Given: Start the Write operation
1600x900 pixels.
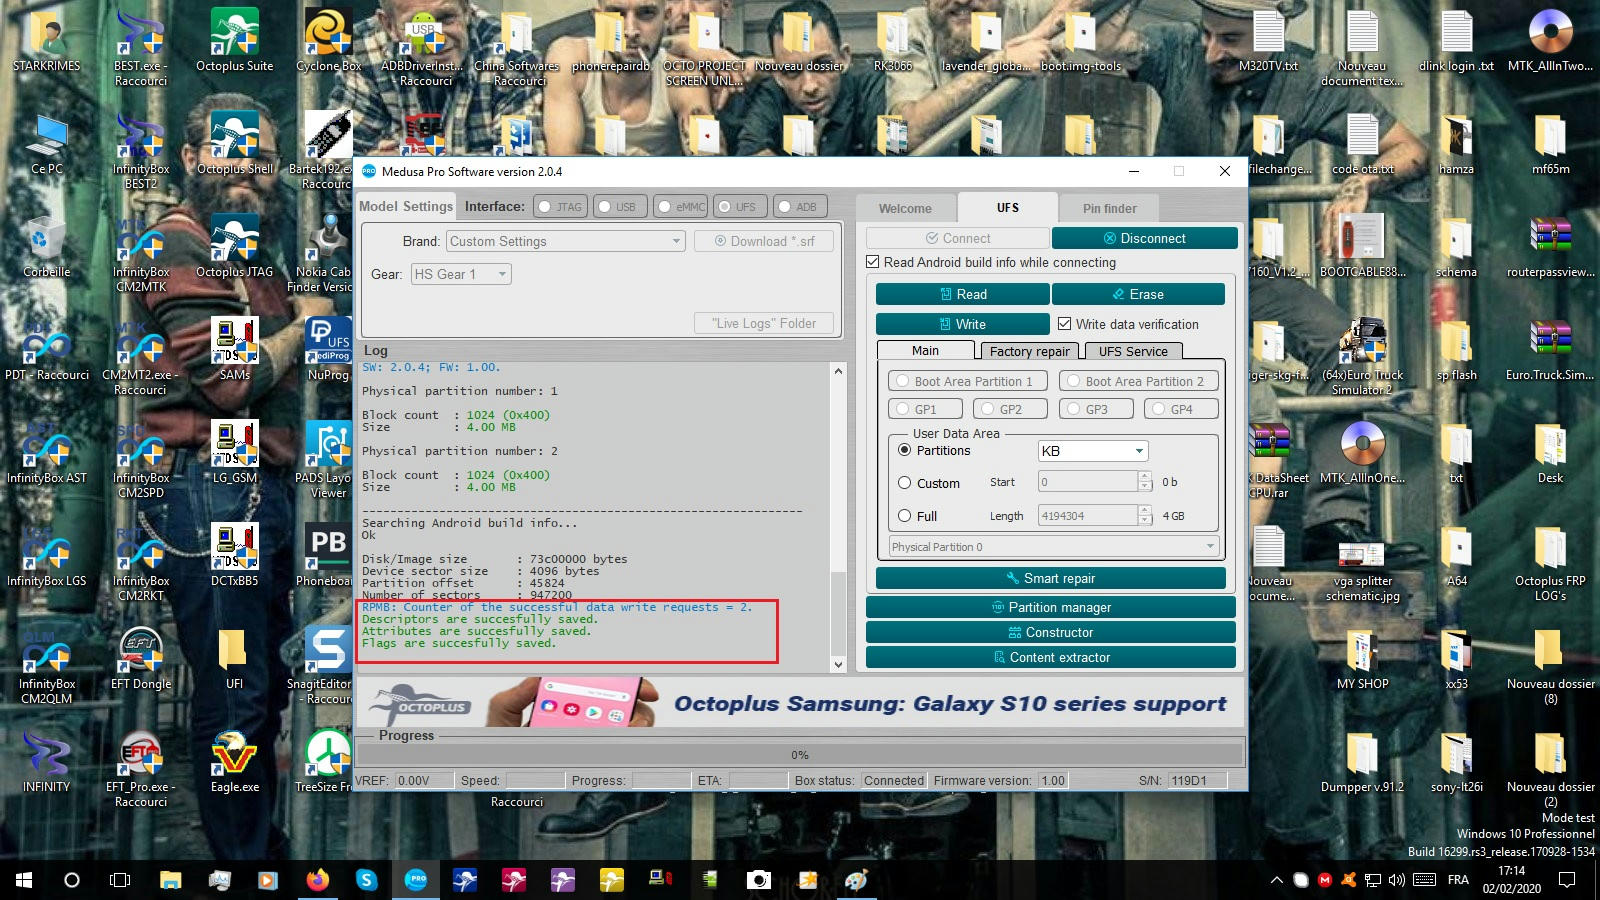Looking at the screenshot, I should [x=960, y=323].
